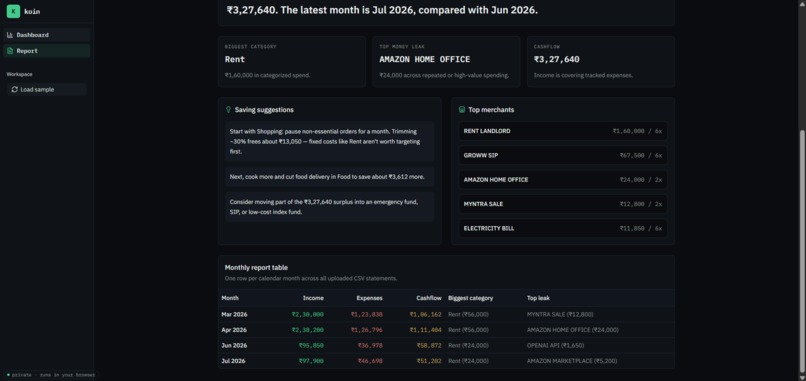Click the Expenses column header

point(370,298)
